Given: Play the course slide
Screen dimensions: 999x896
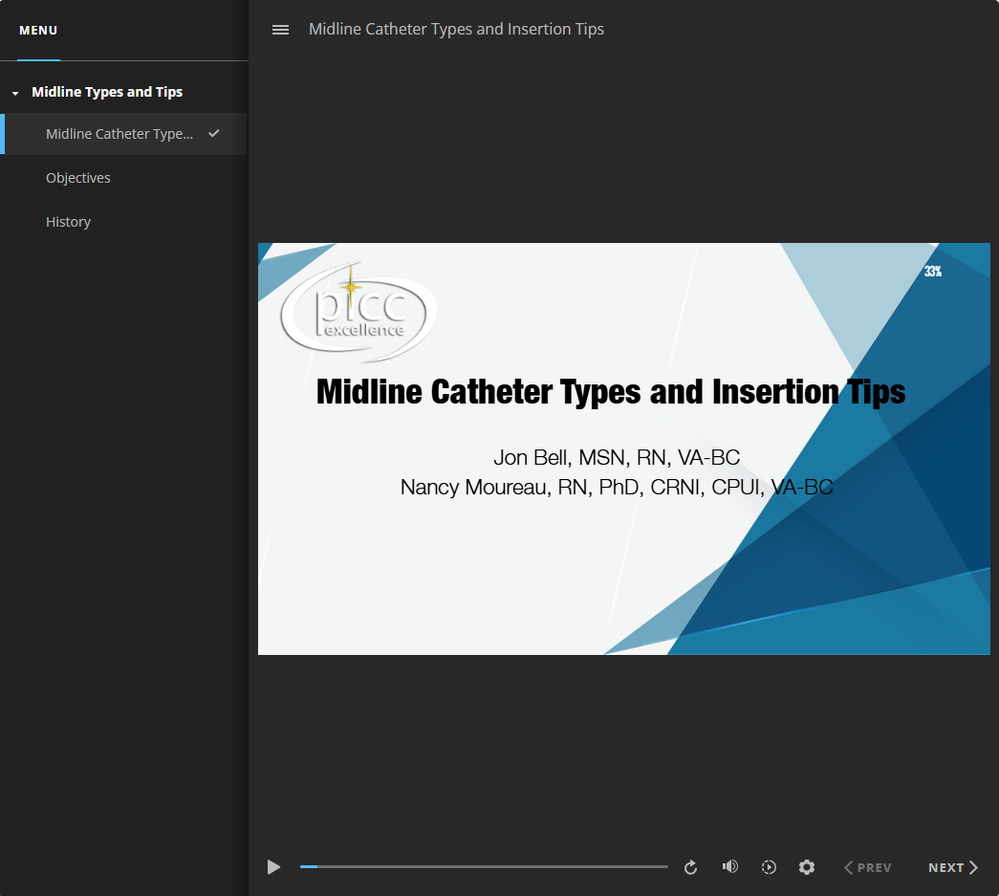Looking at the screenshot, I should point(274,867).
